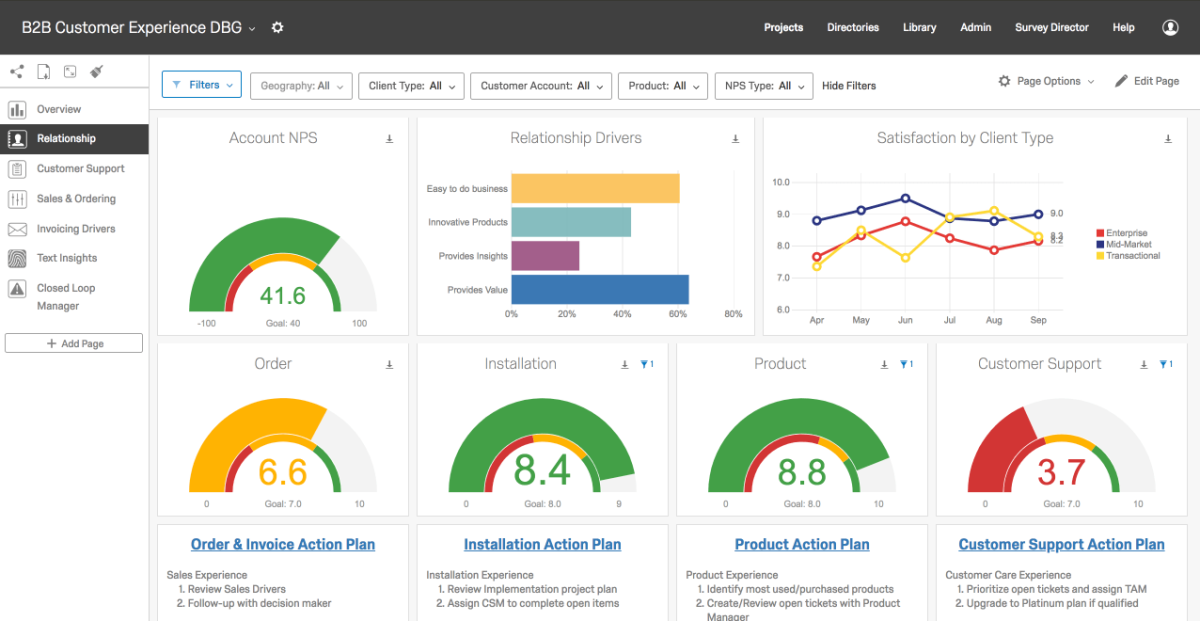Click the filter icon on the Installation widget

tap(646, 365)
